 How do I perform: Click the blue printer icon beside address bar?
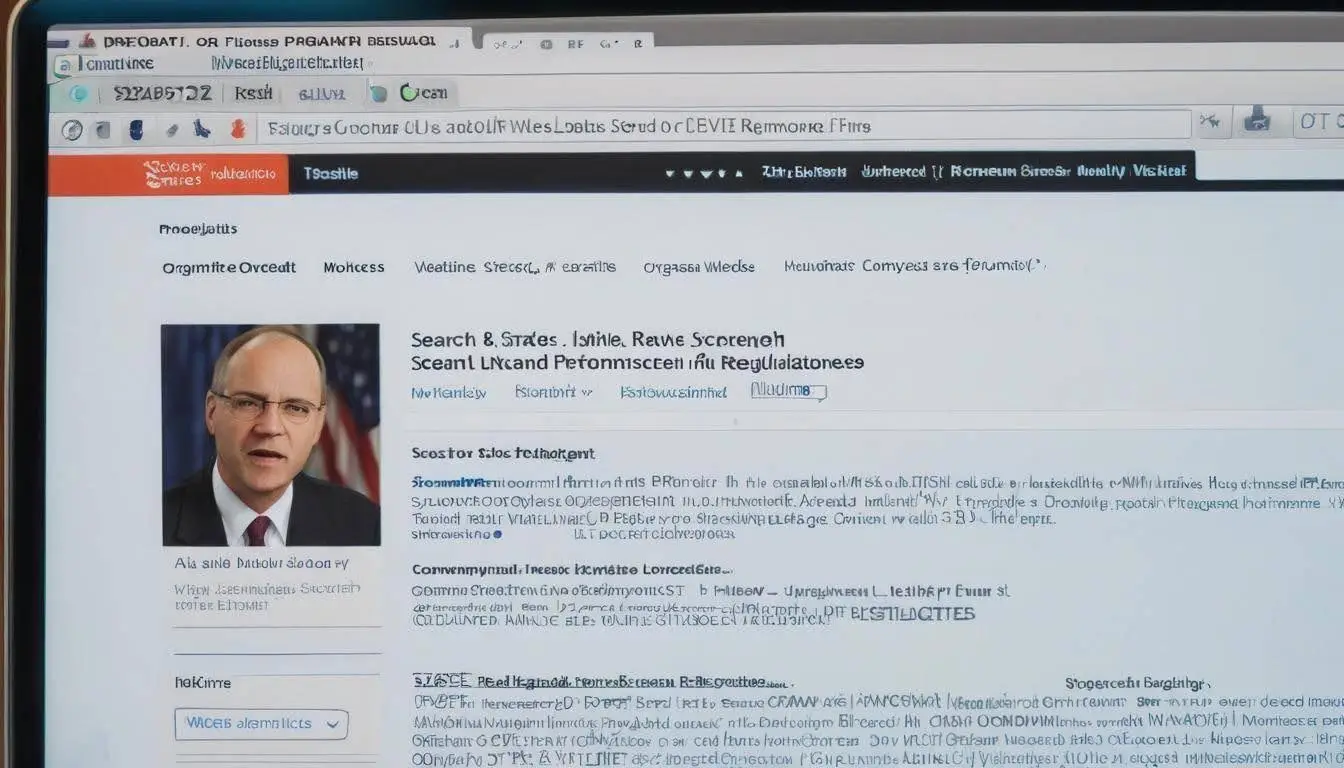click(1258, 122)
